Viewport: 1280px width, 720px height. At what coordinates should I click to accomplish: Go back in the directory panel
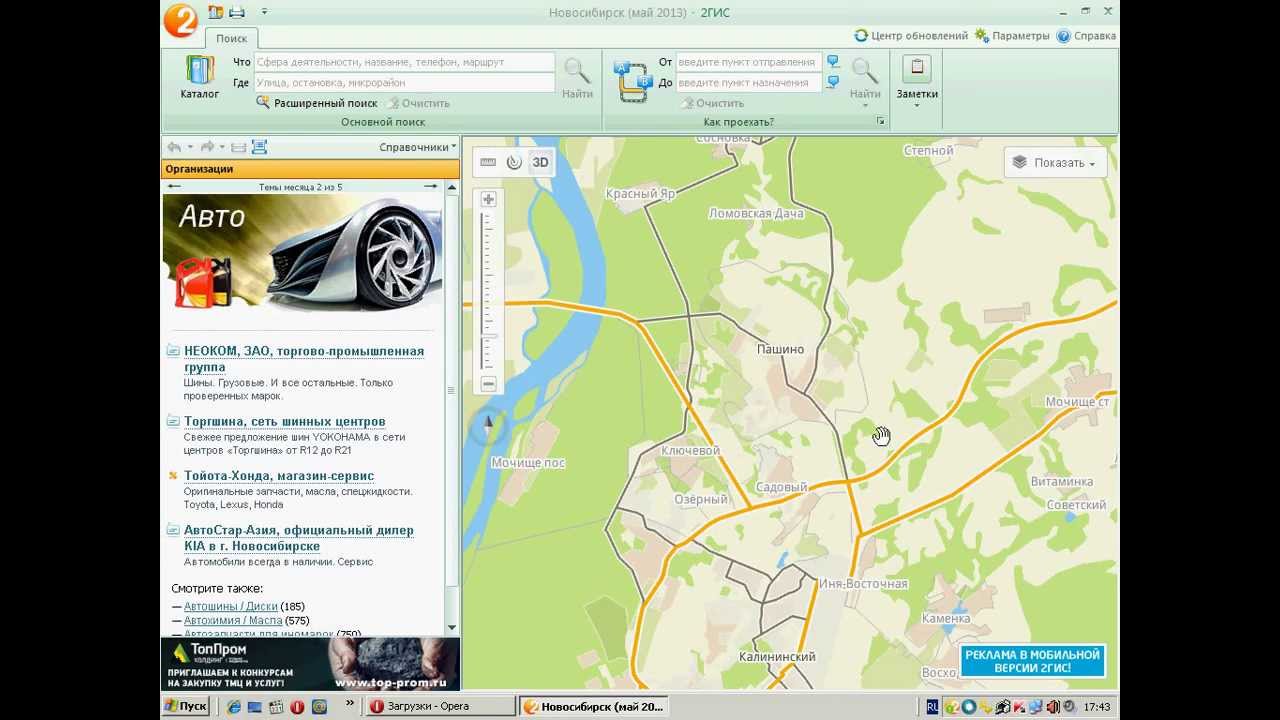pos(174,147)
